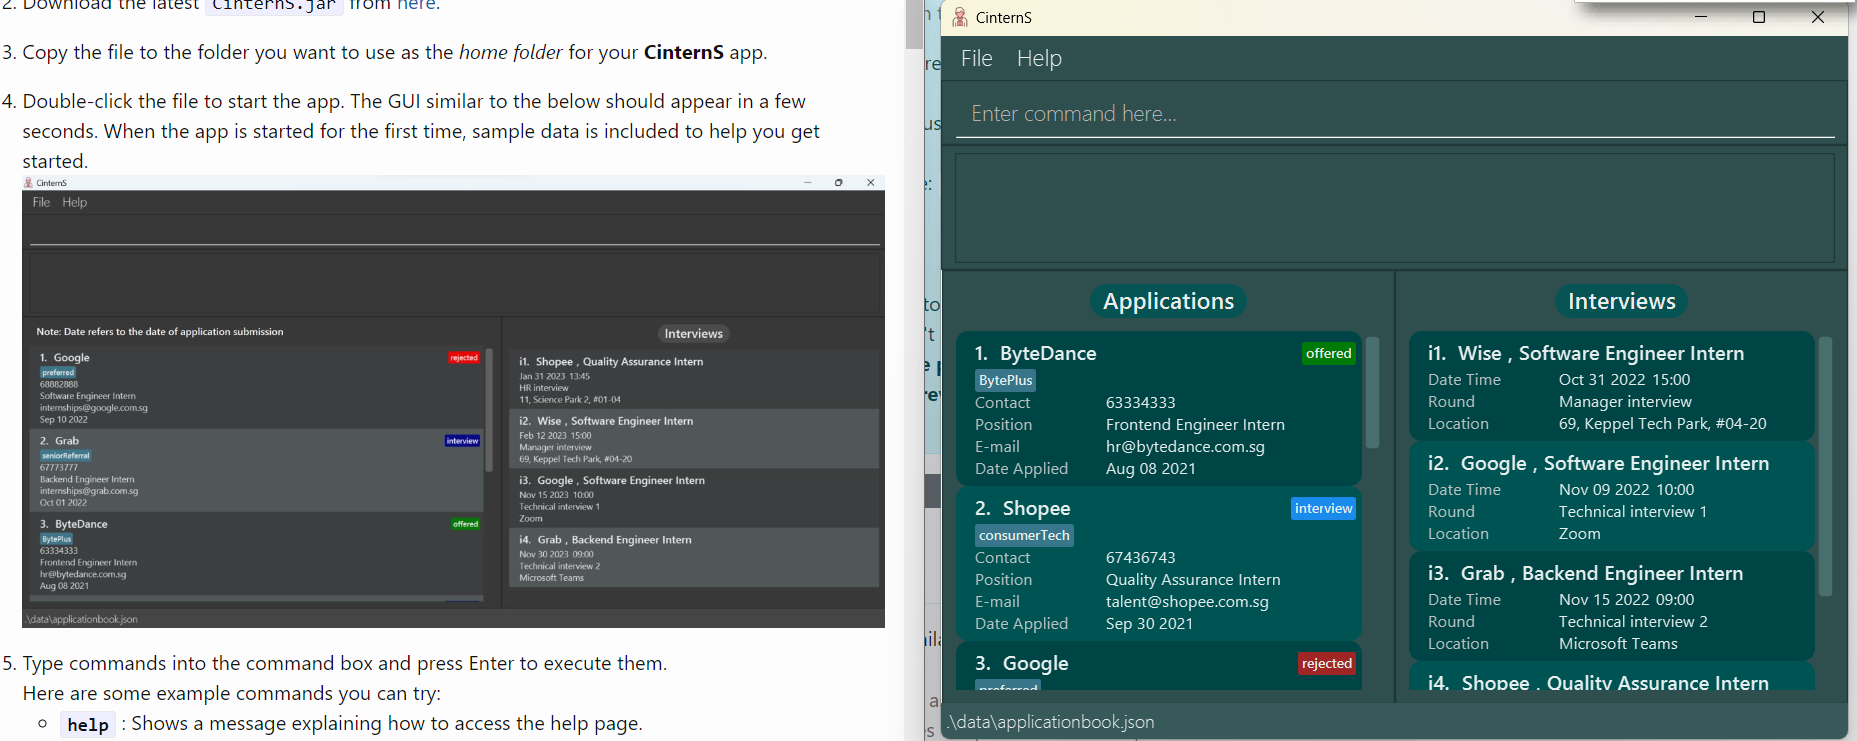
Task: Click the Interviews header label
Action: point(1621,301)
